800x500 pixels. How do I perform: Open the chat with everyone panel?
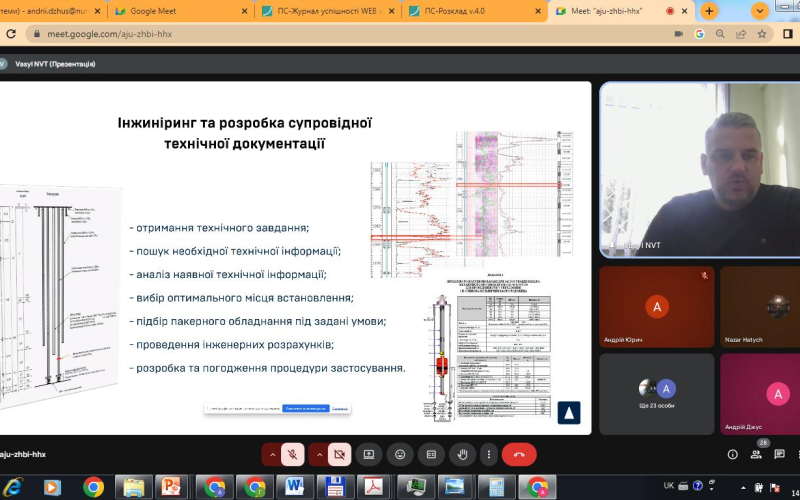(780, 454)
